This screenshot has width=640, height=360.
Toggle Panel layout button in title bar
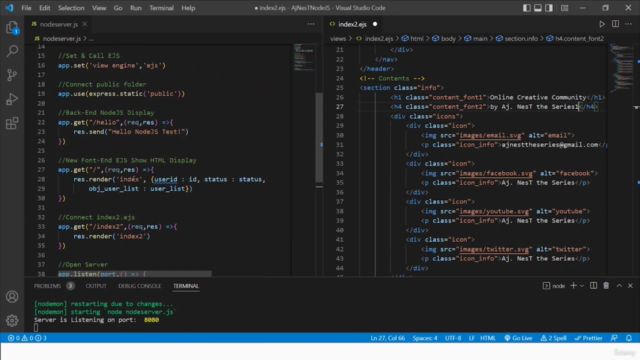pos(538,8)
